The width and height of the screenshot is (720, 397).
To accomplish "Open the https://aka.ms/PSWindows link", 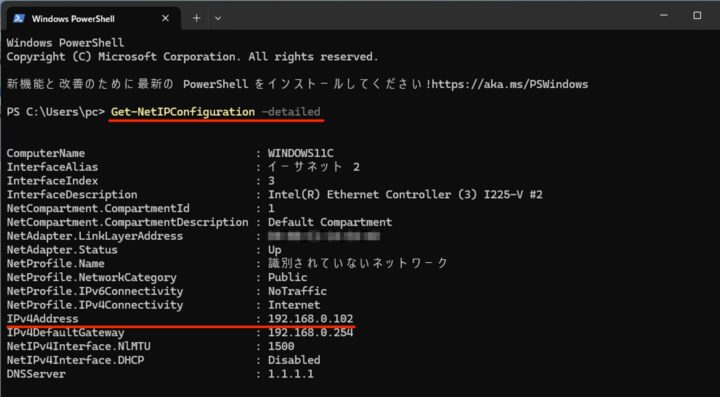I will (510, 84).
